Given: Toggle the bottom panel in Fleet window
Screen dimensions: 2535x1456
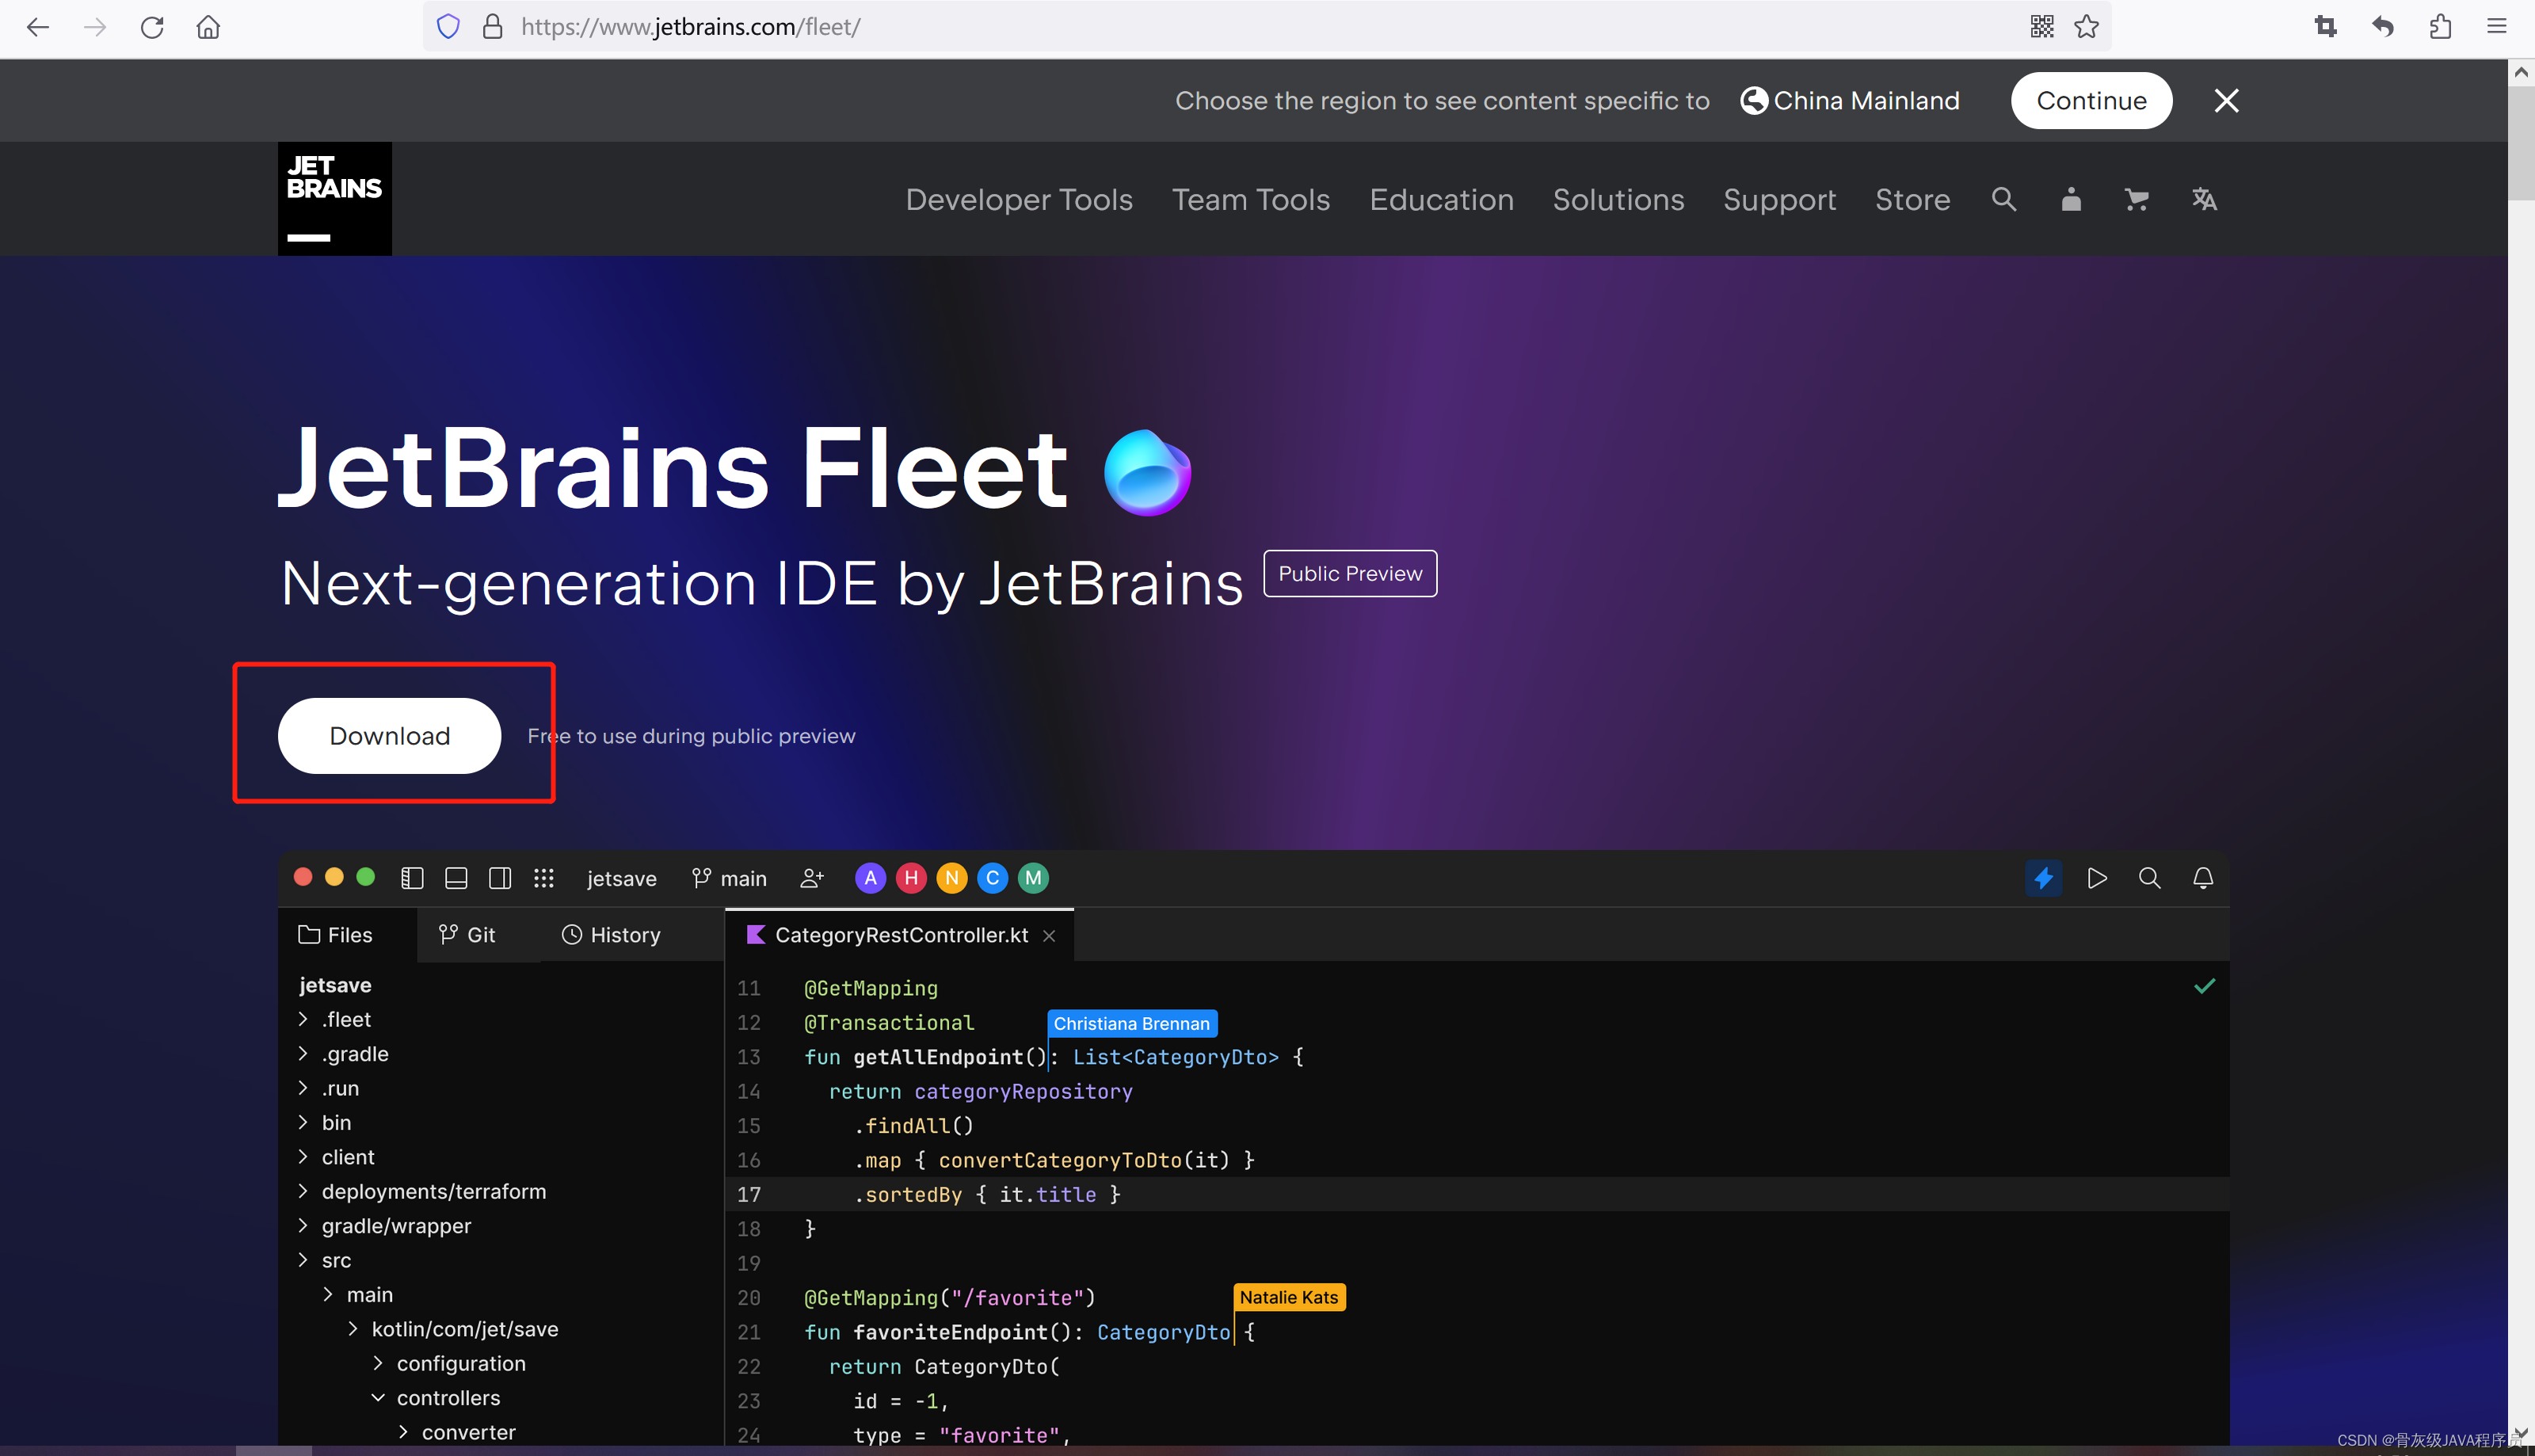Looking at the screenshot, I should click(456, 878).
